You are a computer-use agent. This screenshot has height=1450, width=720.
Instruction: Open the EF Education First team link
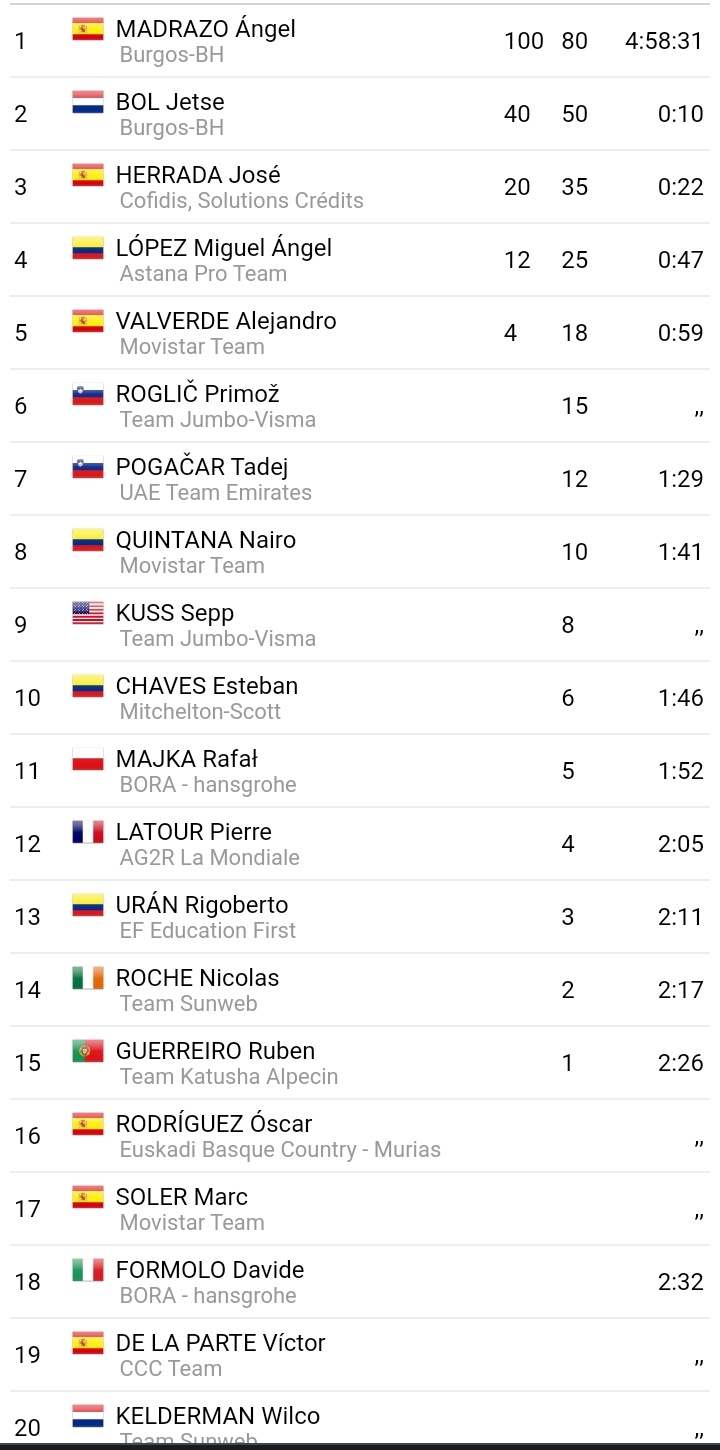208,931
